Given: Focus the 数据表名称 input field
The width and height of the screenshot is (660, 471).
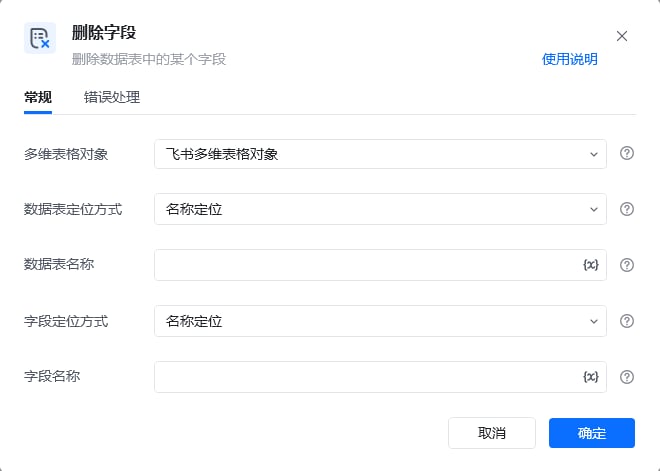Looking at the screenshot, I should [380, 265].
